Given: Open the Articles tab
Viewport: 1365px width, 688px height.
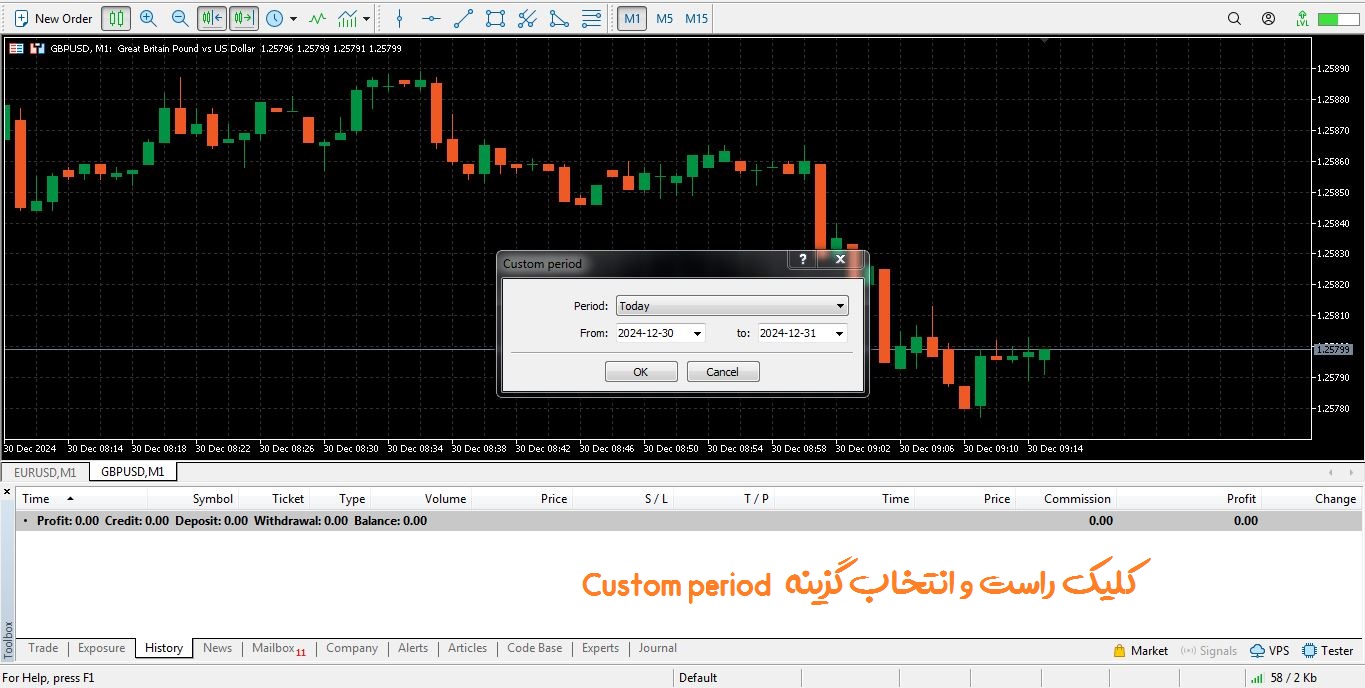Looking at the screenshot, I should [467, 648].
